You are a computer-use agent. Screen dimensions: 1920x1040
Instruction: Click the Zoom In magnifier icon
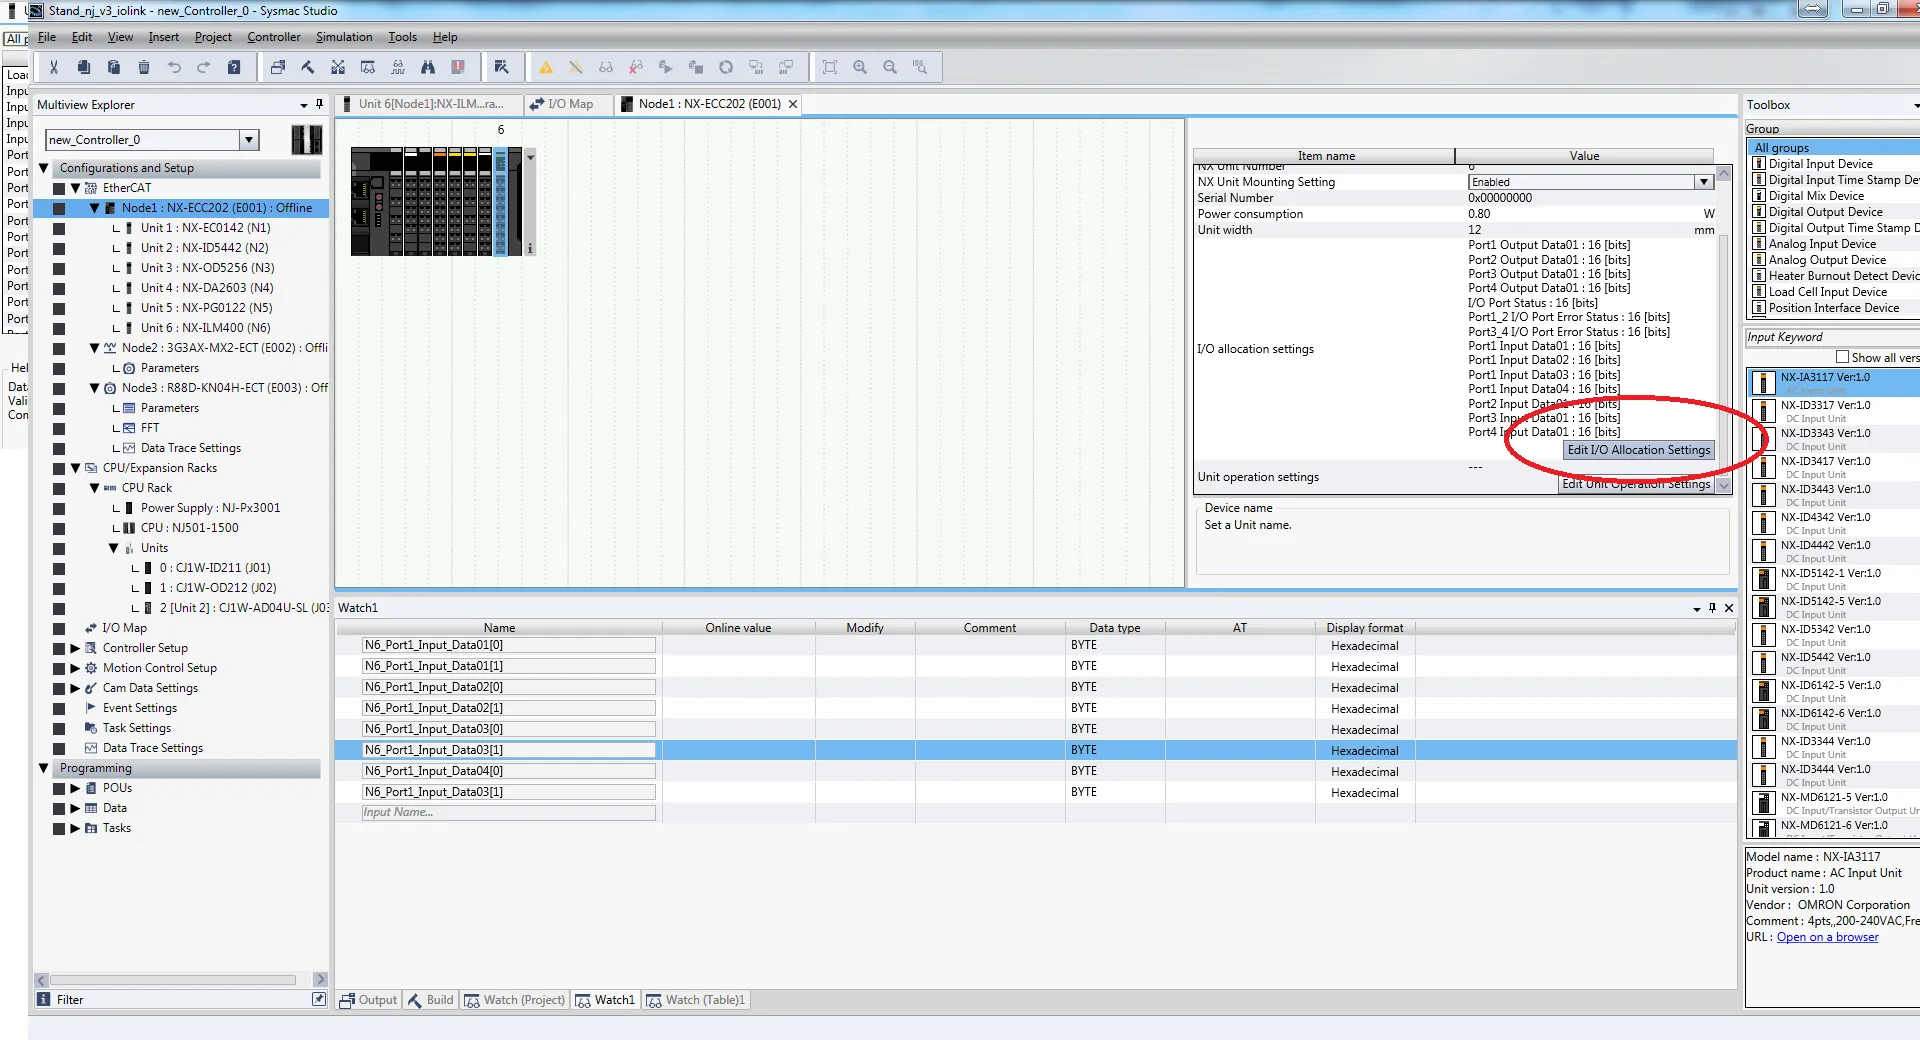point(860,67)
